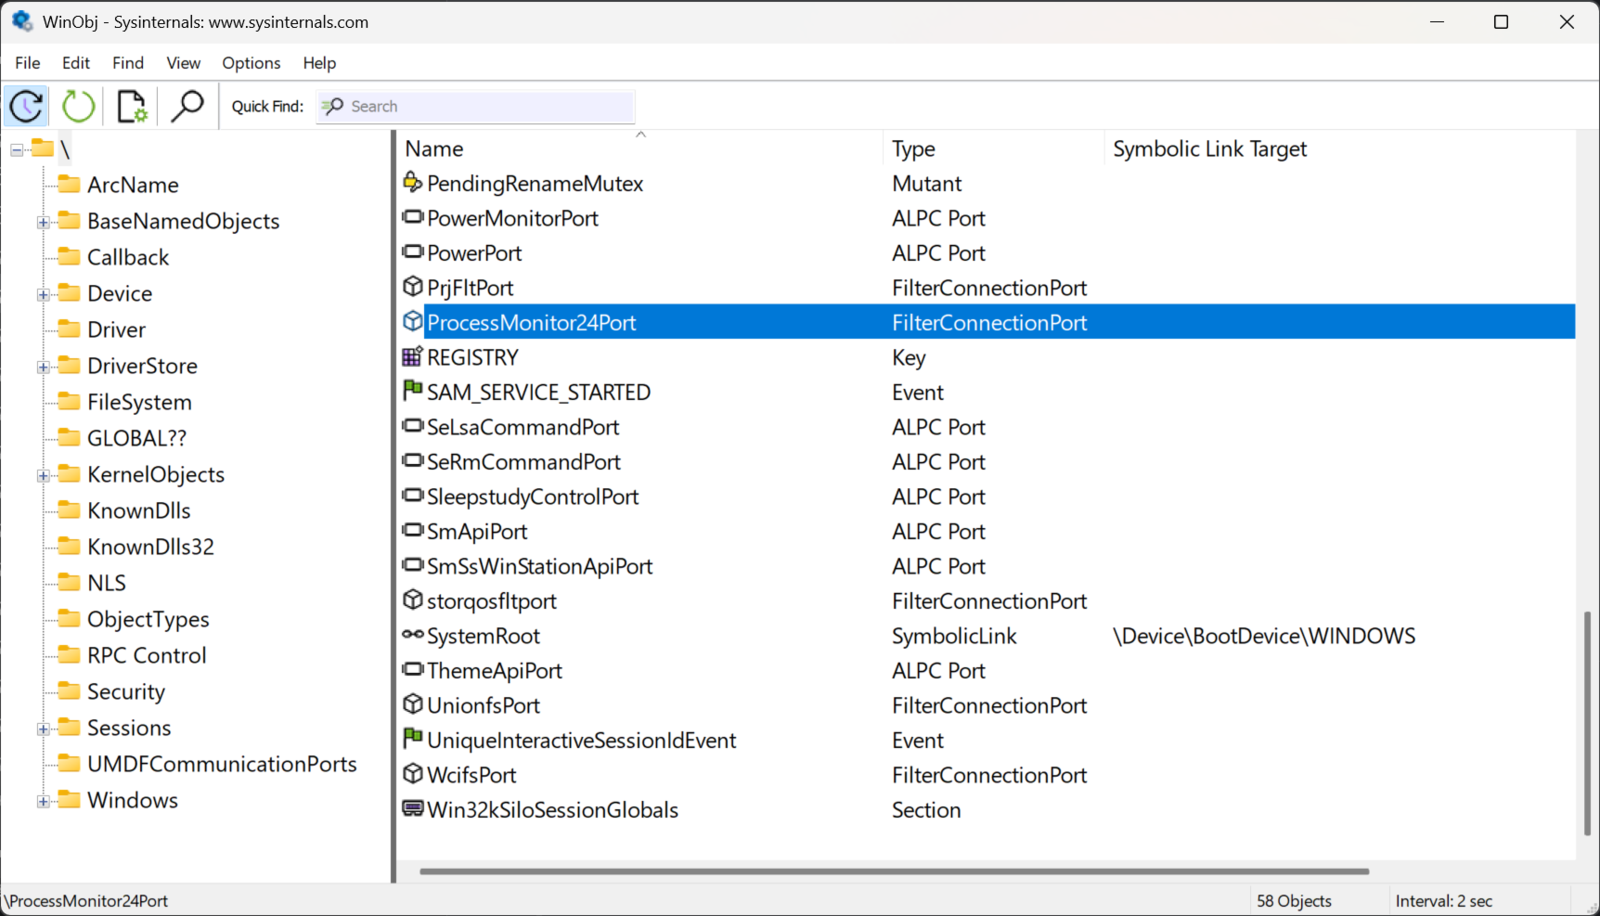Click the cube icon next to UnionfsPort
Screen dimensions: 1600x916
click(x=412, y=704)
